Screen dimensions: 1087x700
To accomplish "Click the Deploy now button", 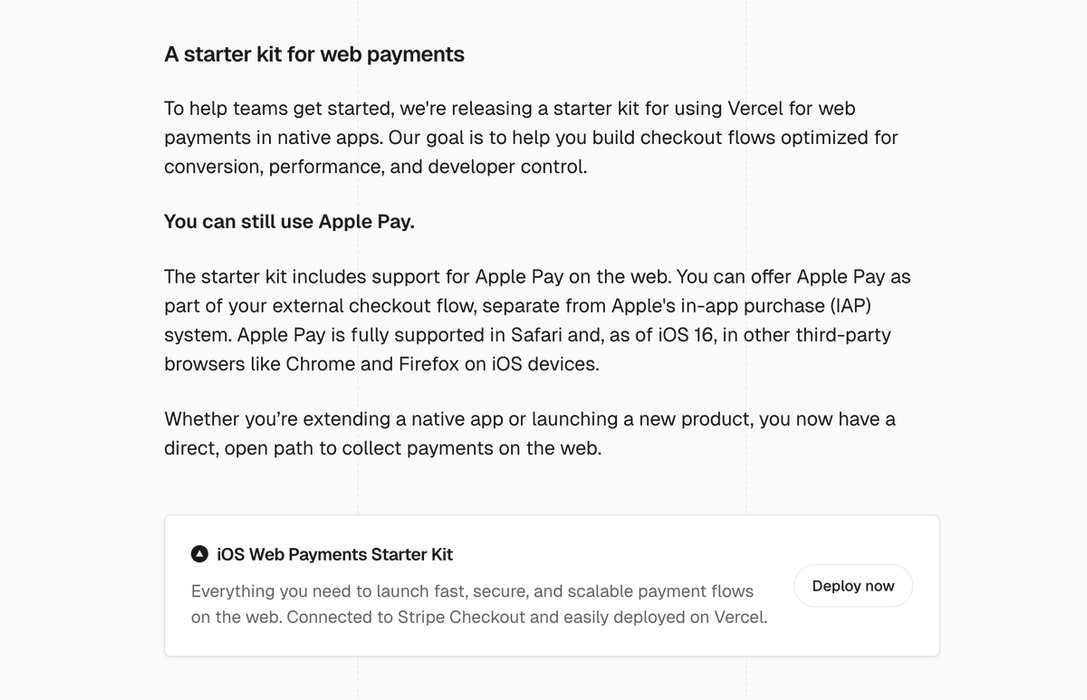I will (853, 586).
